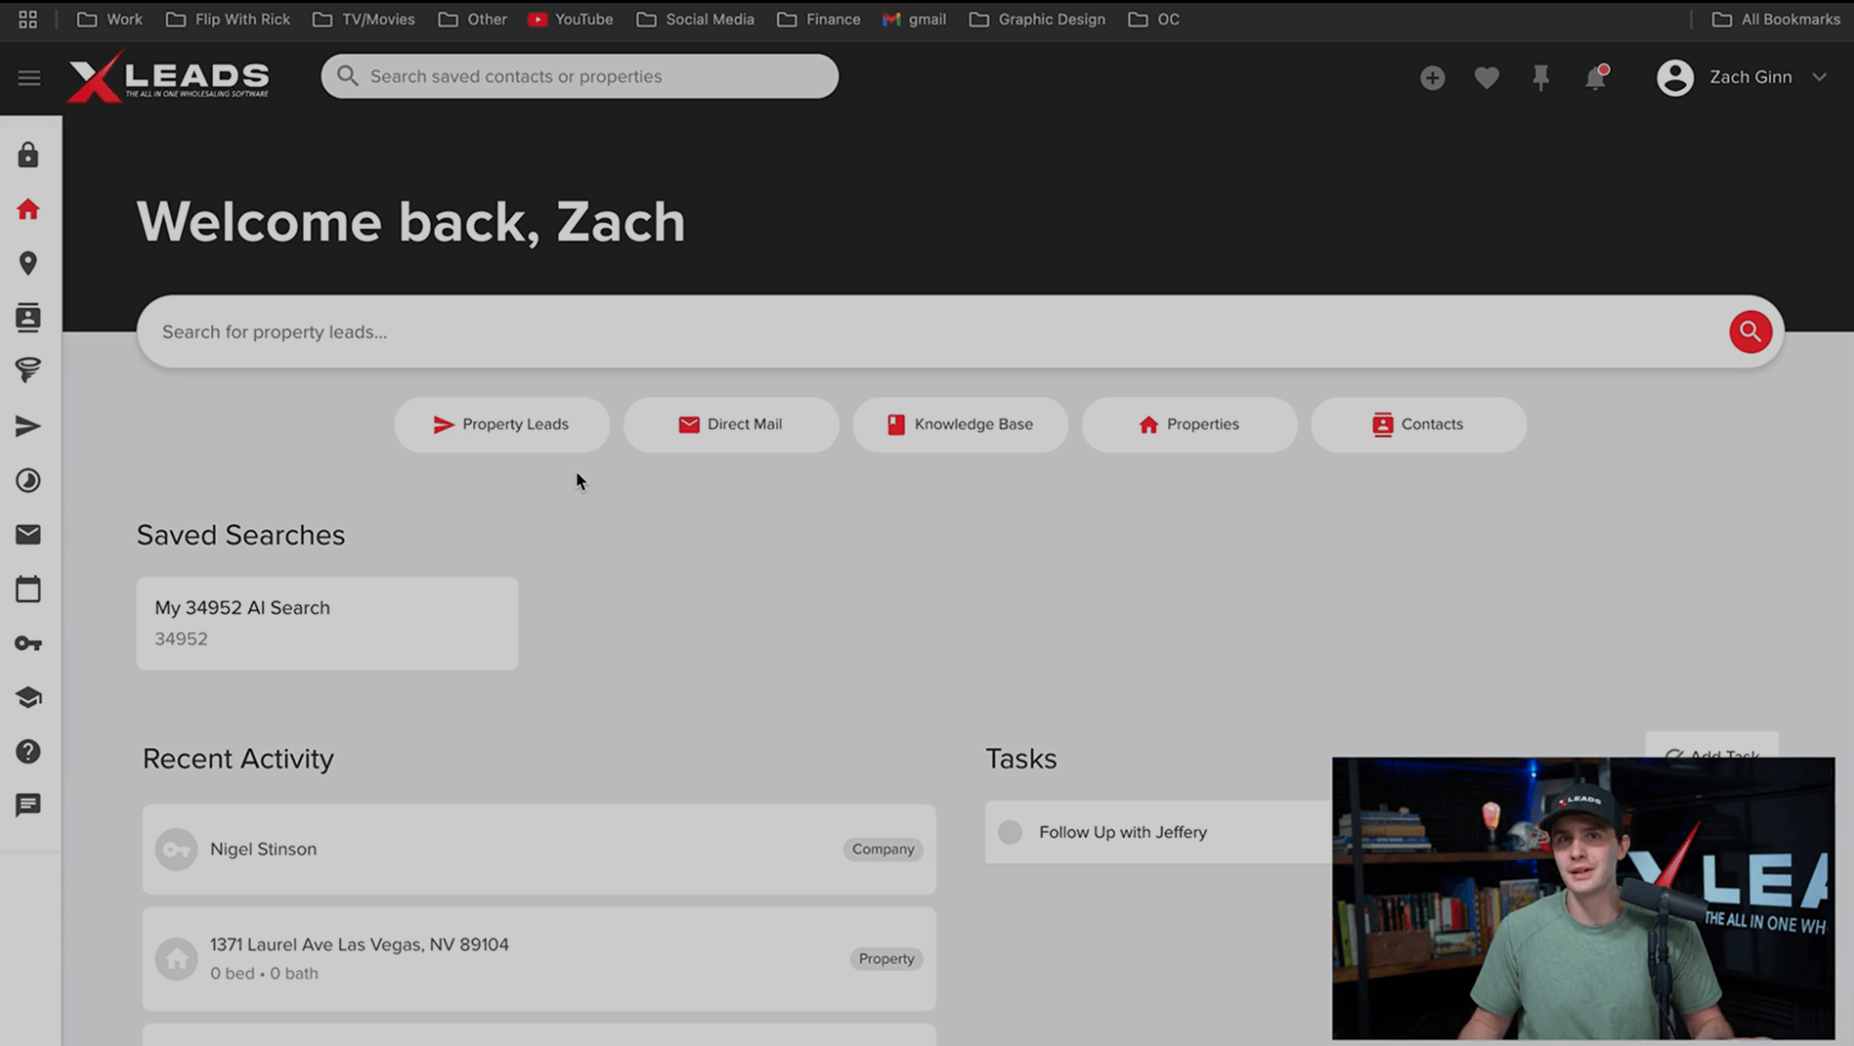The width and height of the screenshot is (1854, 1046).
Task: Open the calendar sidebar icon
Action: (x=28, y=589)
